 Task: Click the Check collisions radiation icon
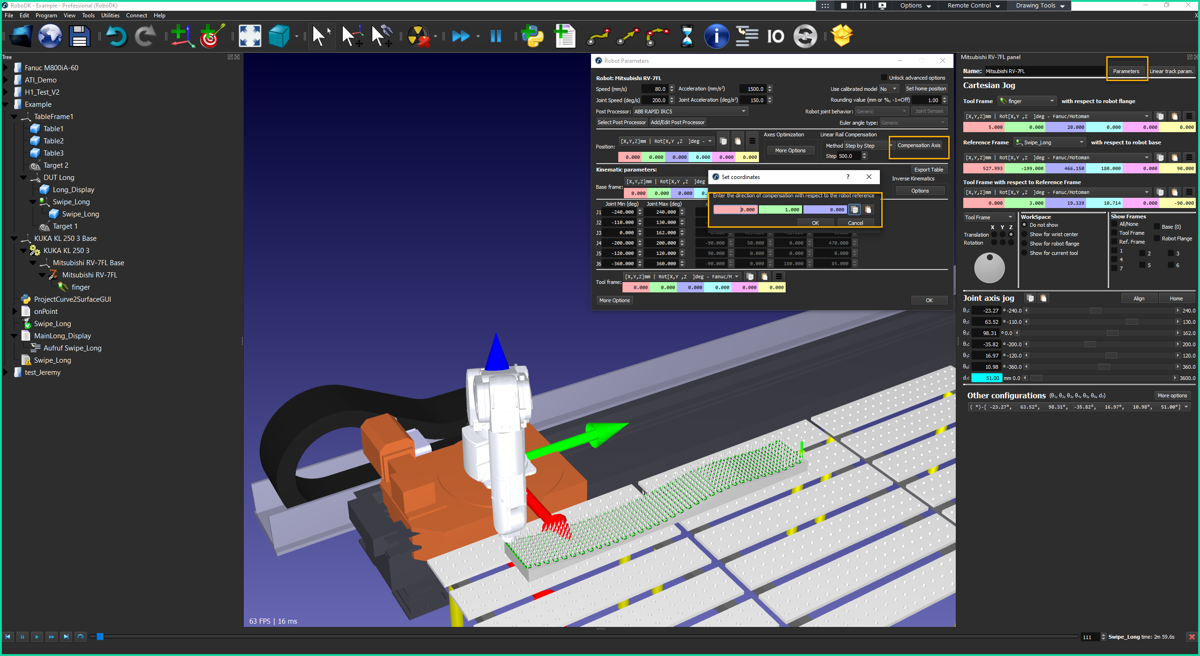pos(419,37)
